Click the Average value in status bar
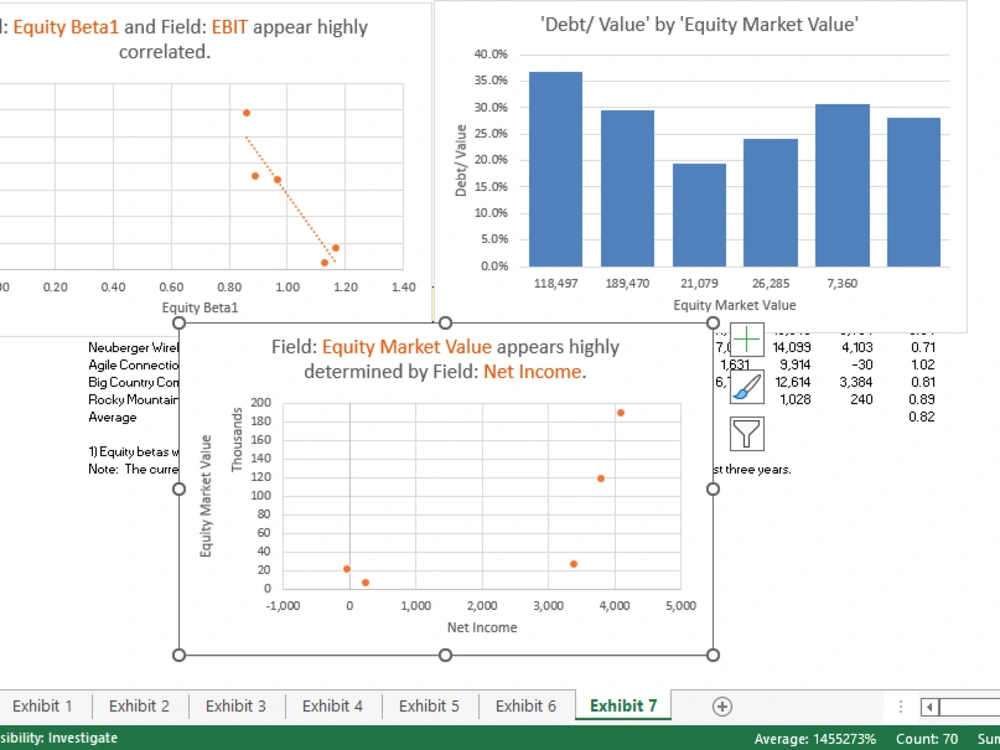Screen dimensions: 1000x750 815,739
